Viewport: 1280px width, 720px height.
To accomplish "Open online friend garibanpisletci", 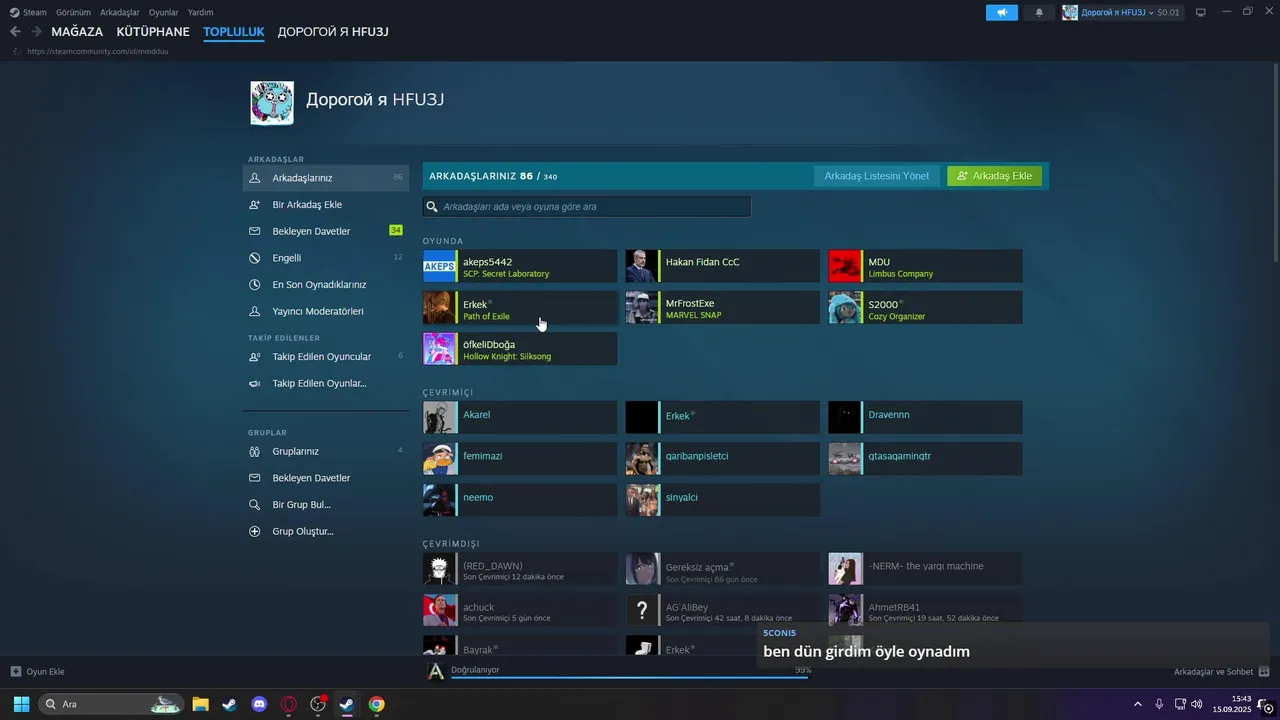I will coord(723,459).
